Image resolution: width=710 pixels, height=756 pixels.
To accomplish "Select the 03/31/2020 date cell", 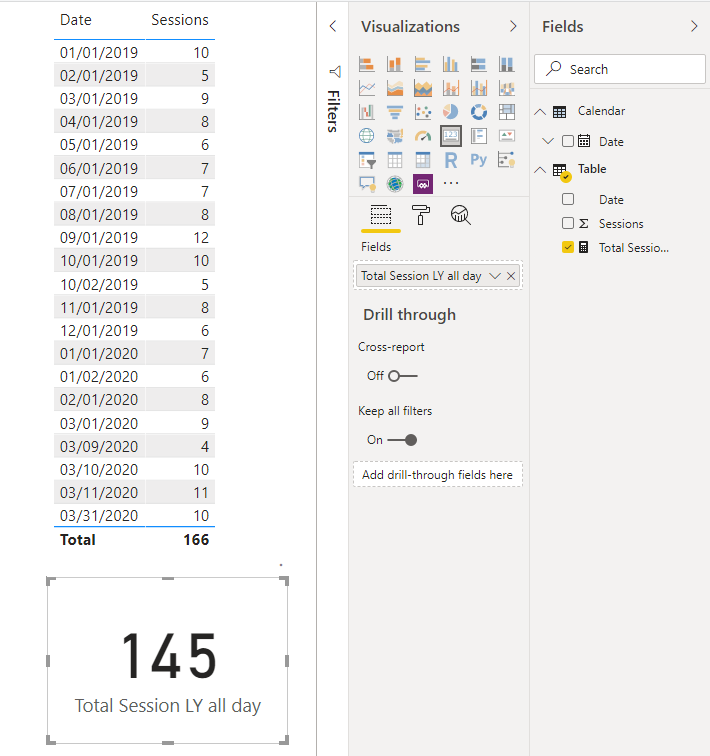I will (99, 516).
